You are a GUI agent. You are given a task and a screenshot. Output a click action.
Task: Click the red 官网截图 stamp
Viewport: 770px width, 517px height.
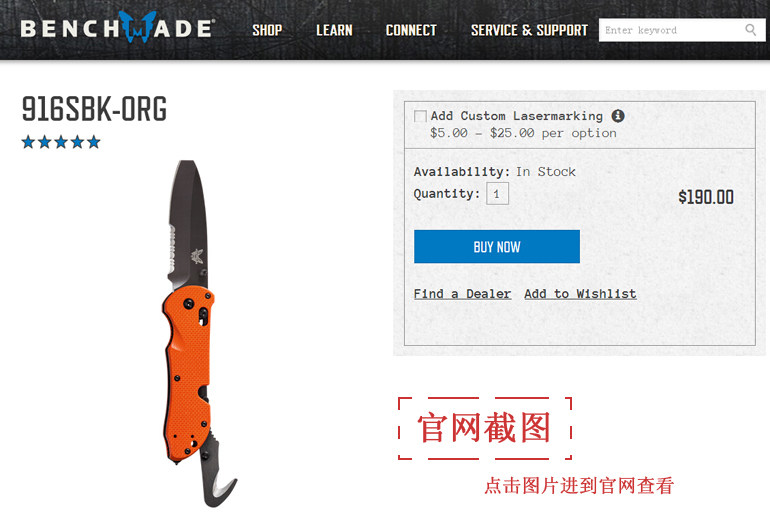pyautogui.click(x=484, y=428)
